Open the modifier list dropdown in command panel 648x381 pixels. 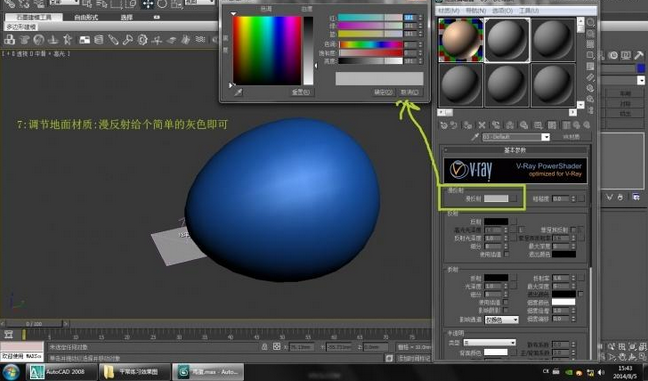(641, 80)
